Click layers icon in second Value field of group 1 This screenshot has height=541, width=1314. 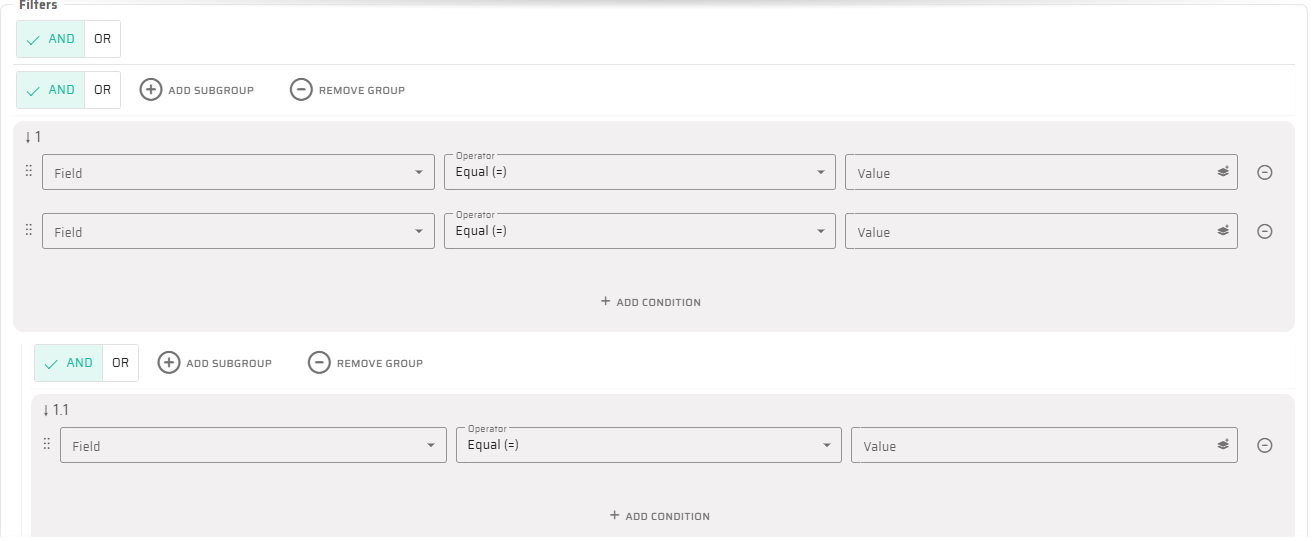1222,231
